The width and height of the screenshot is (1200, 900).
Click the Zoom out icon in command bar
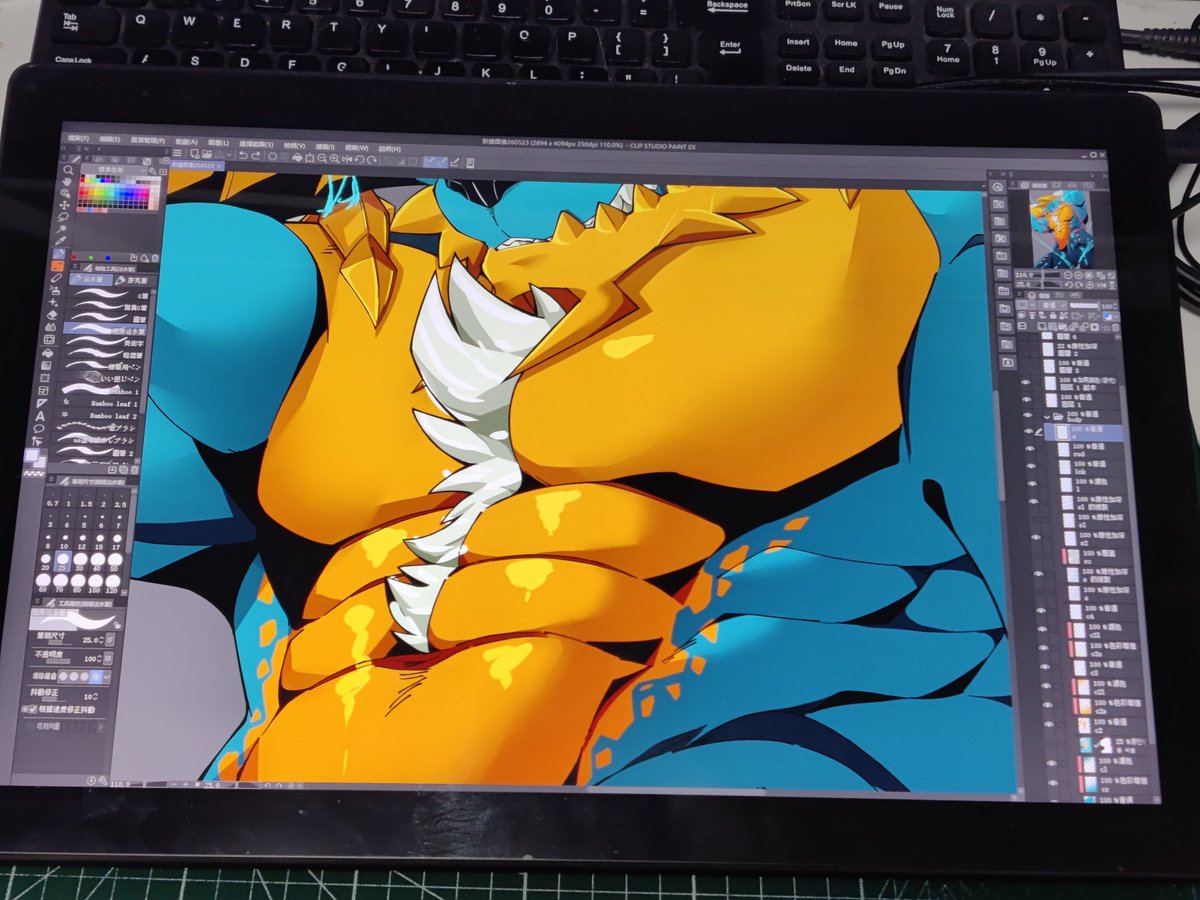click(322, 158)
